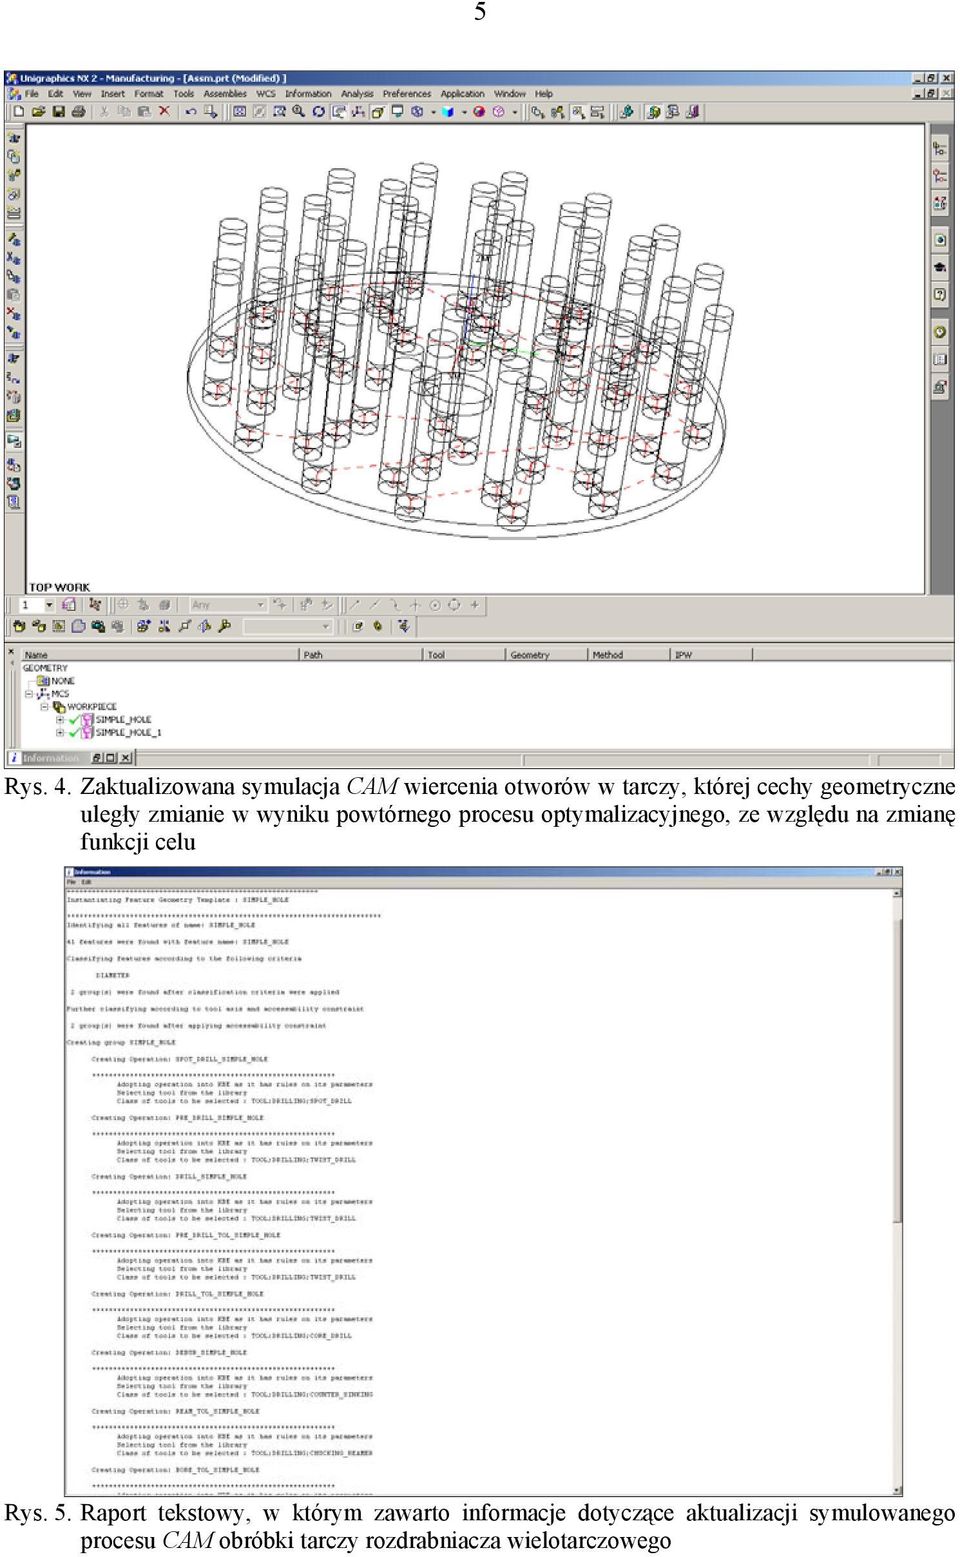This screenshot has width=960, height=1557.
Task: Click the Print icon in top toolbar
Action: [78, 112]
